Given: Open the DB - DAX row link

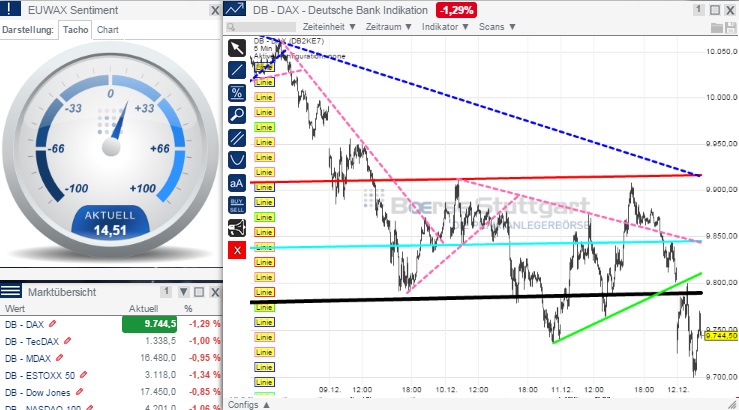Looking at the screenshot, I should pyautogui.click(x=25, y=324).
